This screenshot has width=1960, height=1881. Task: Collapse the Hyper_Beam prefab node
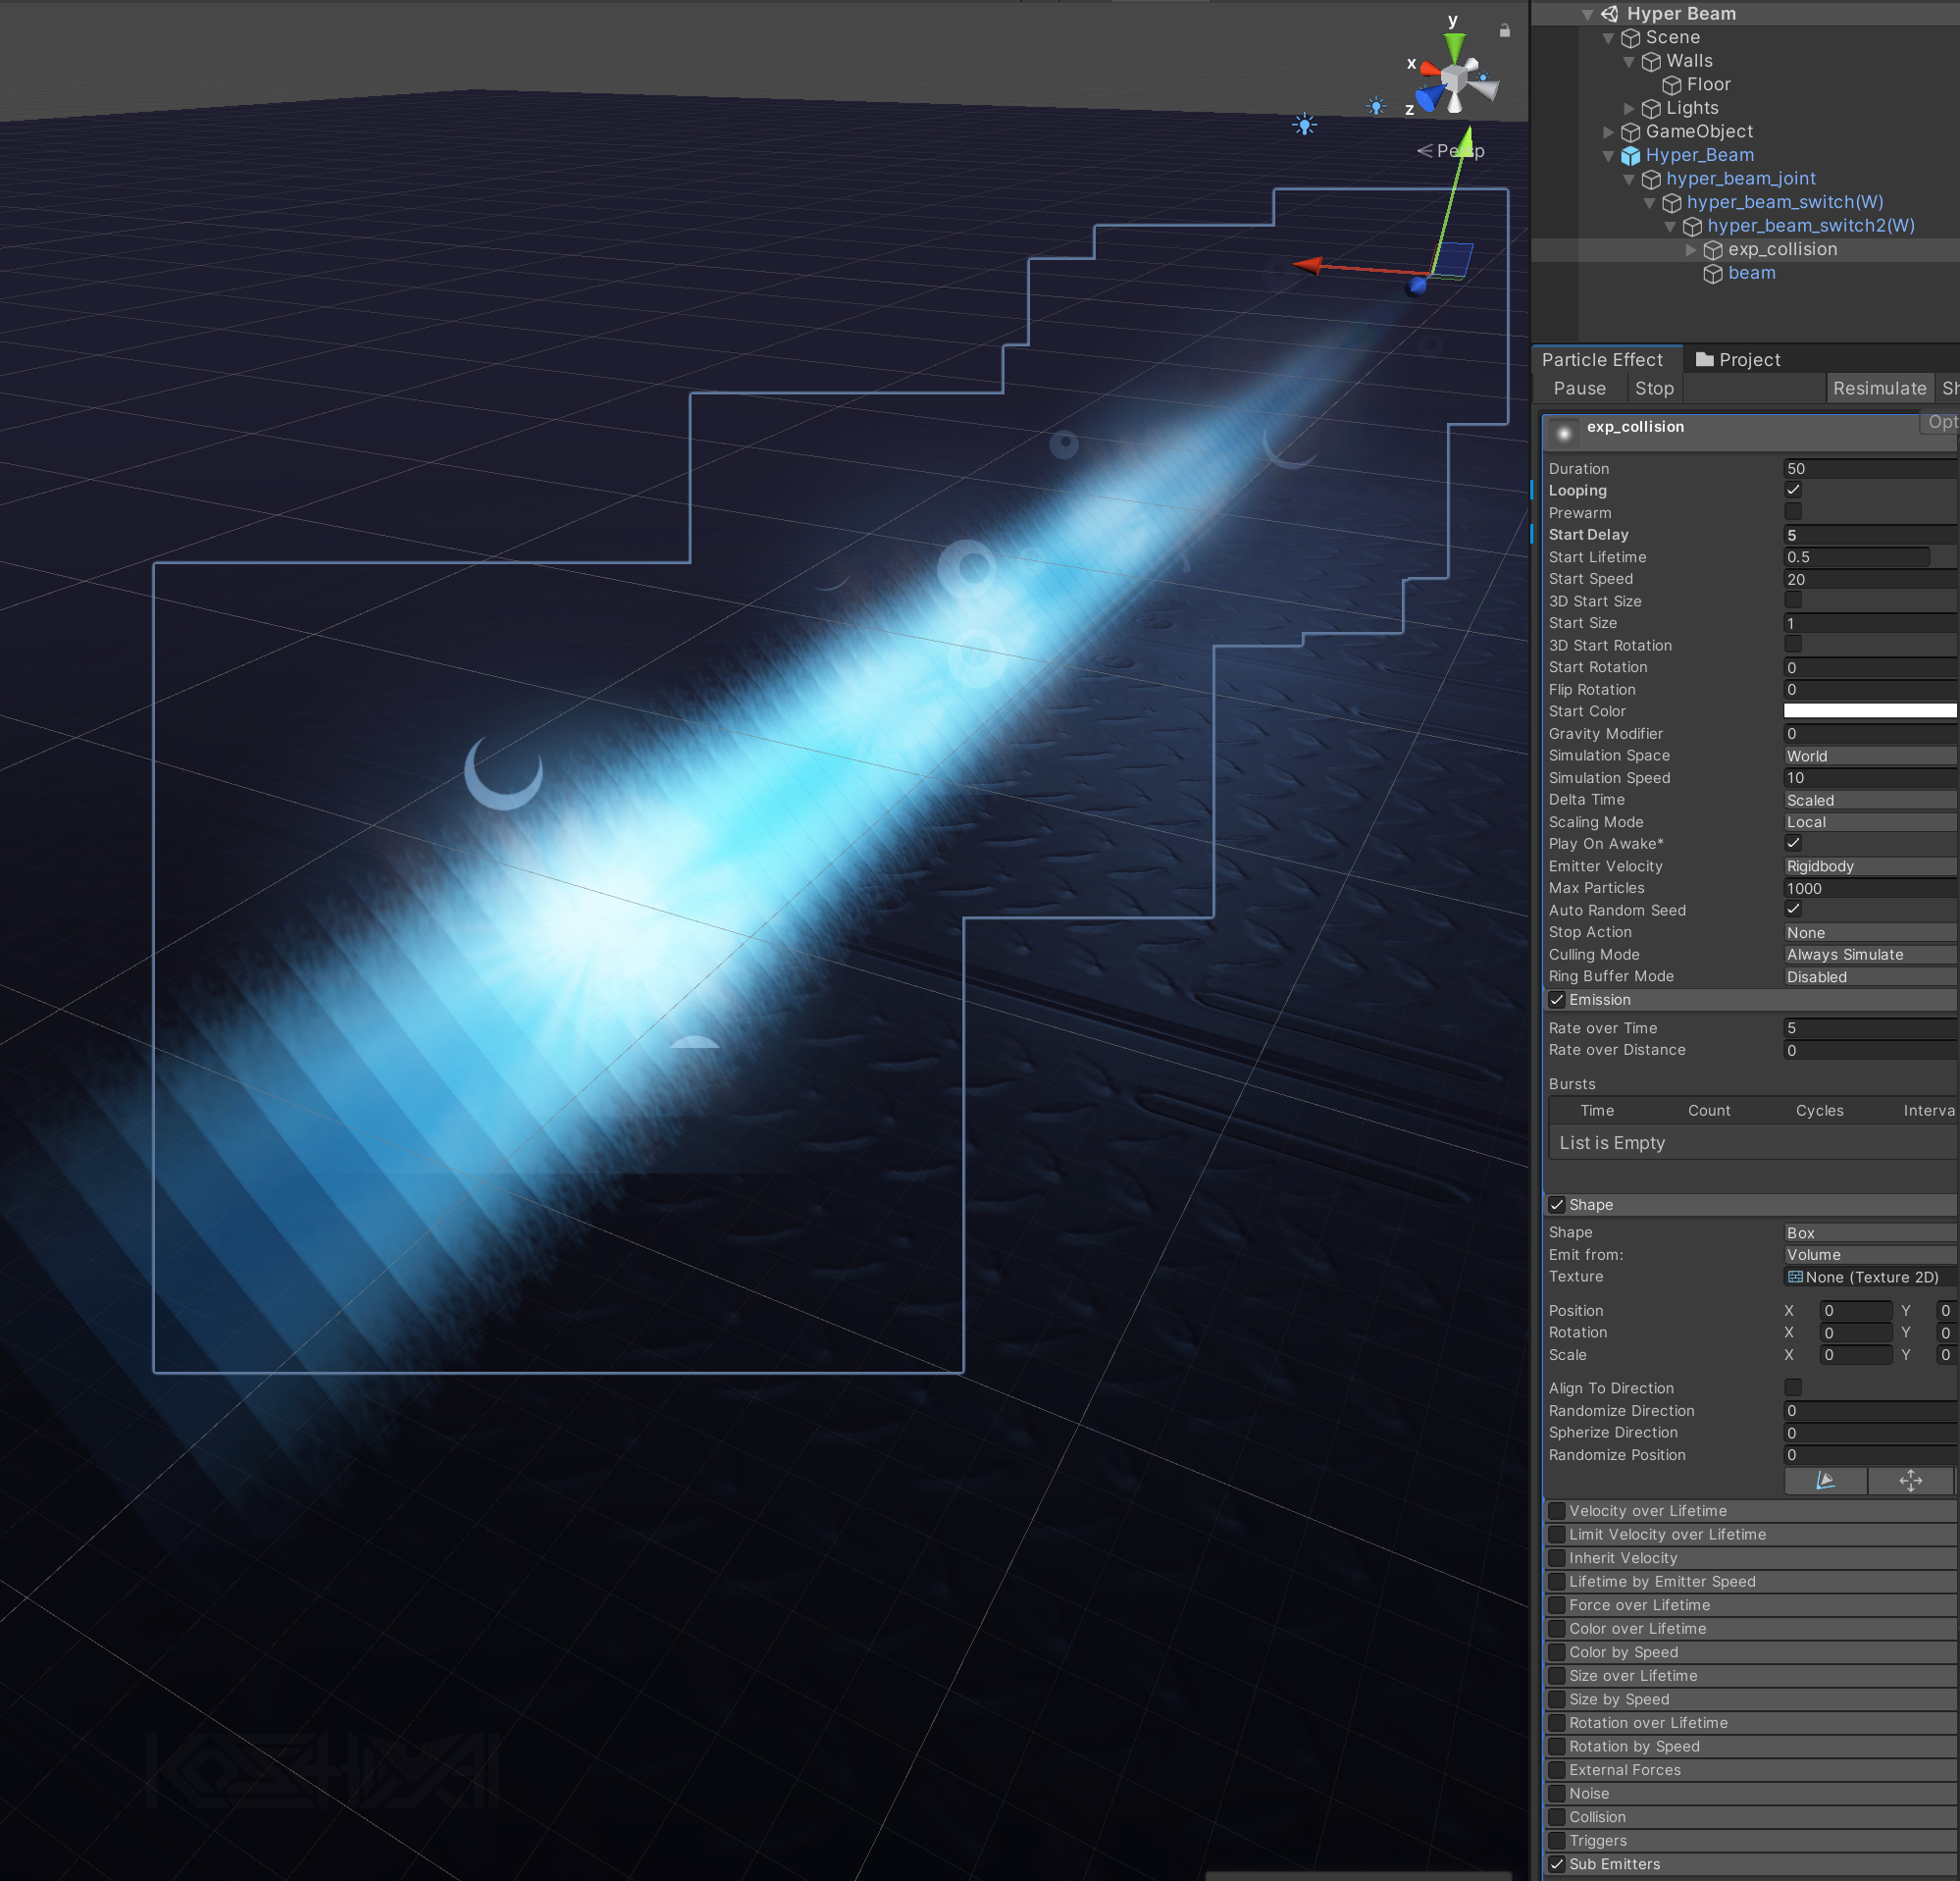click(x=1608, y=156)
